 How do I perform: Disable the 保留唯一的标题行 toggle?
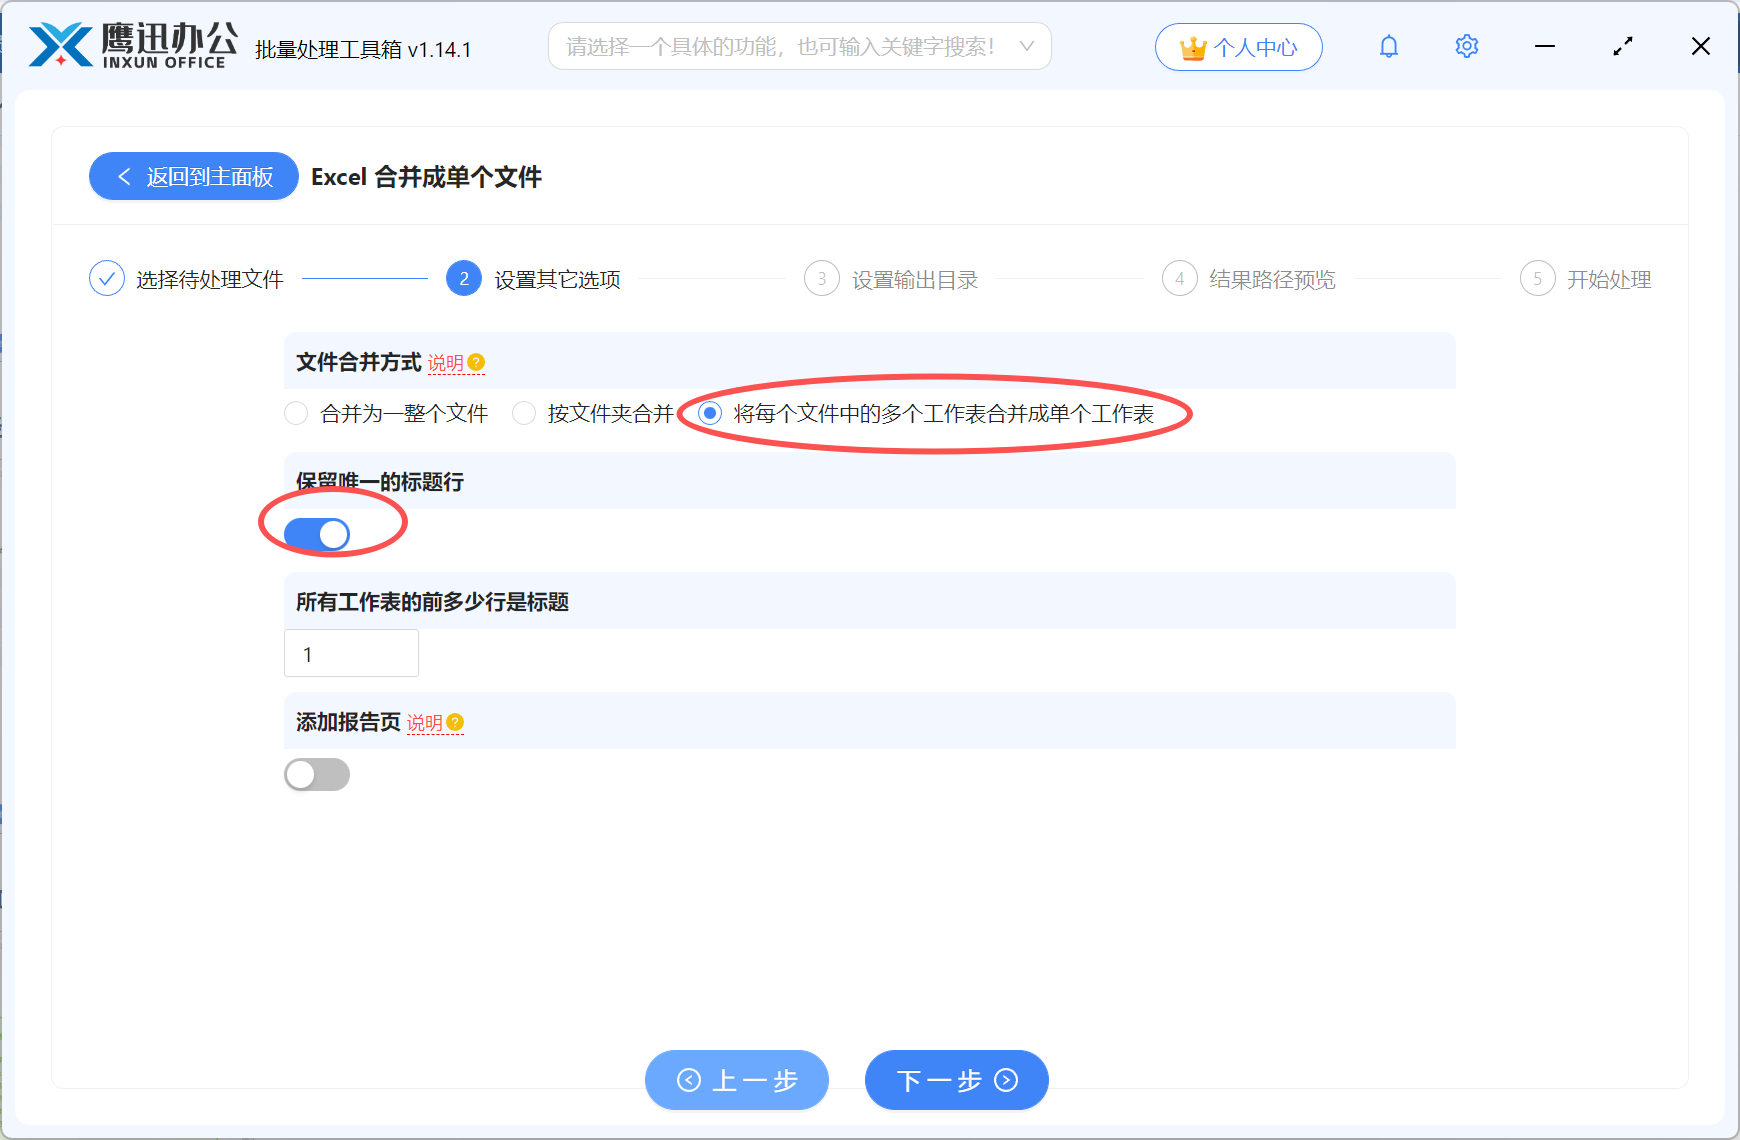316,533
